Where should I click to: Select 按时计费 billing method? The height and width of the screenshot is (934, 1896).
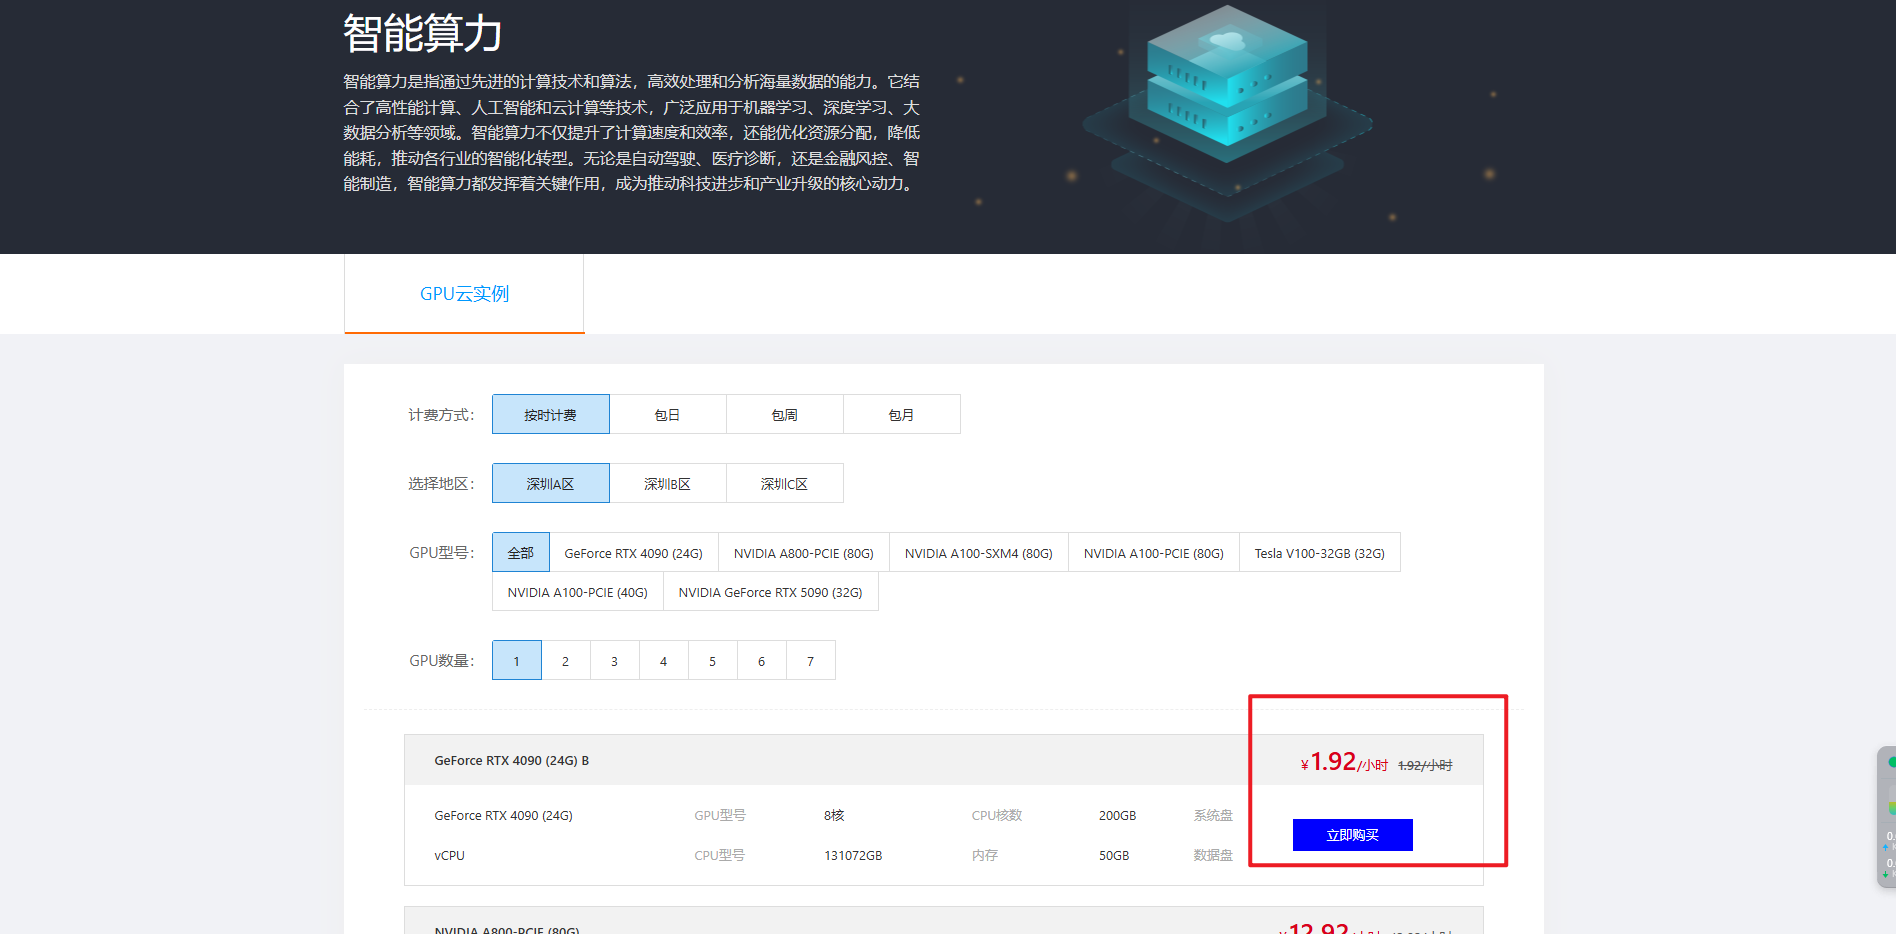(x=550, y=415)
